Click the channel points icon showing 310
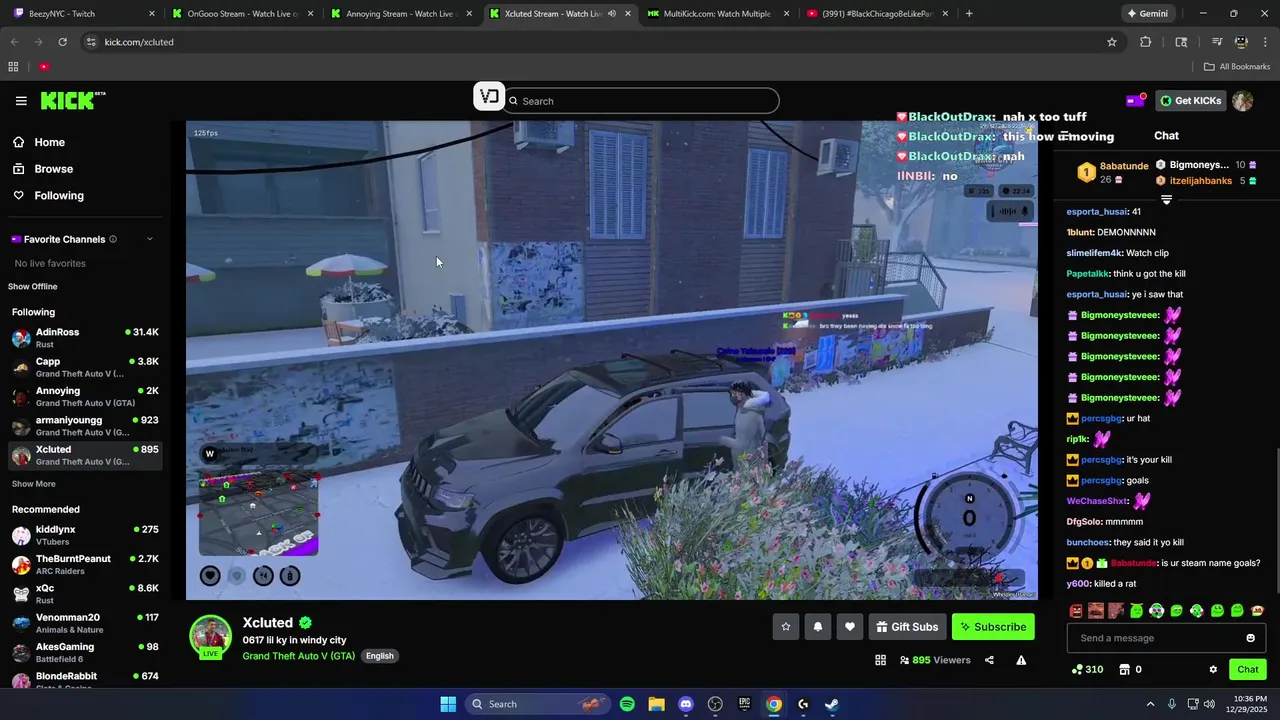Screen dimensions: 1280x720 pos(1087,669)
